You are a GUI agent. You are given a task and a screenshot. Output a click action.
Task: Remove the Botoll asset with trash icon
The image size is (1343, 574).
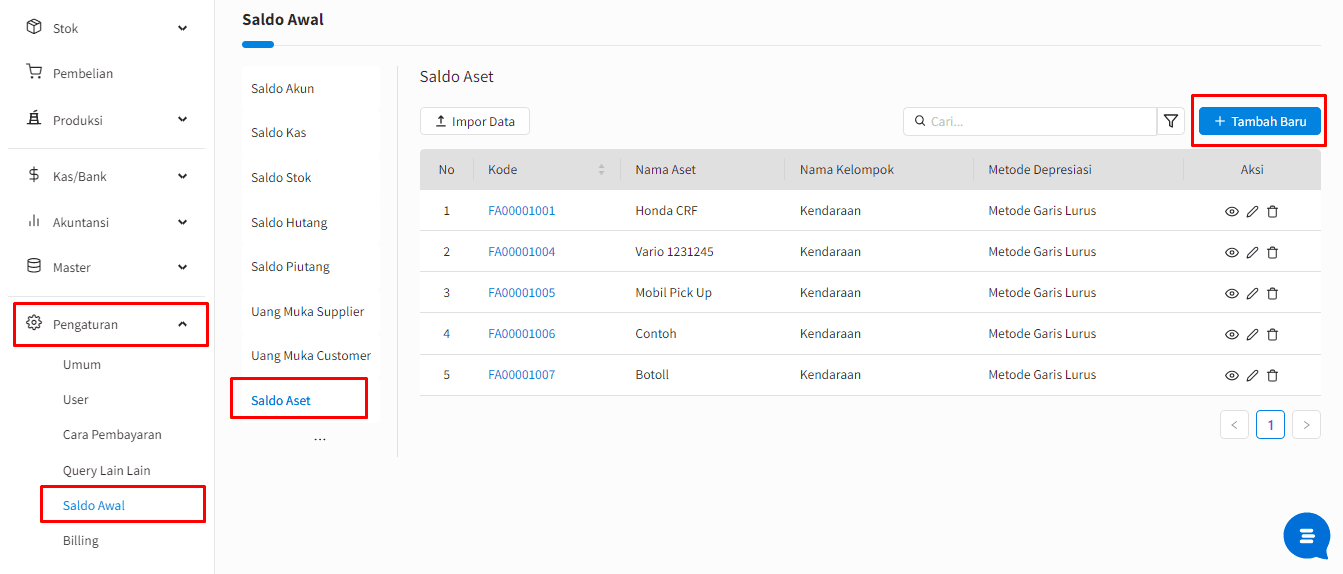(x=1272, y=375)
